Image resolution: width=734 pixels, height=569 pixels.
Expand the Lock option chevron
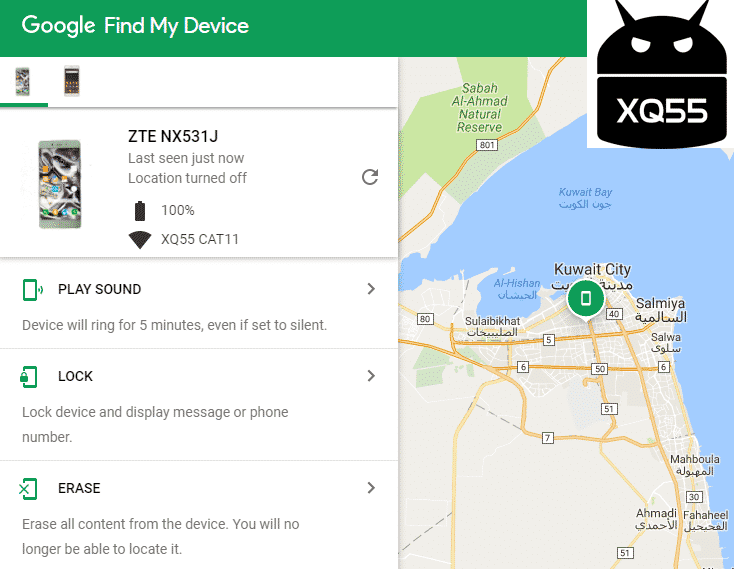point(371,376)
